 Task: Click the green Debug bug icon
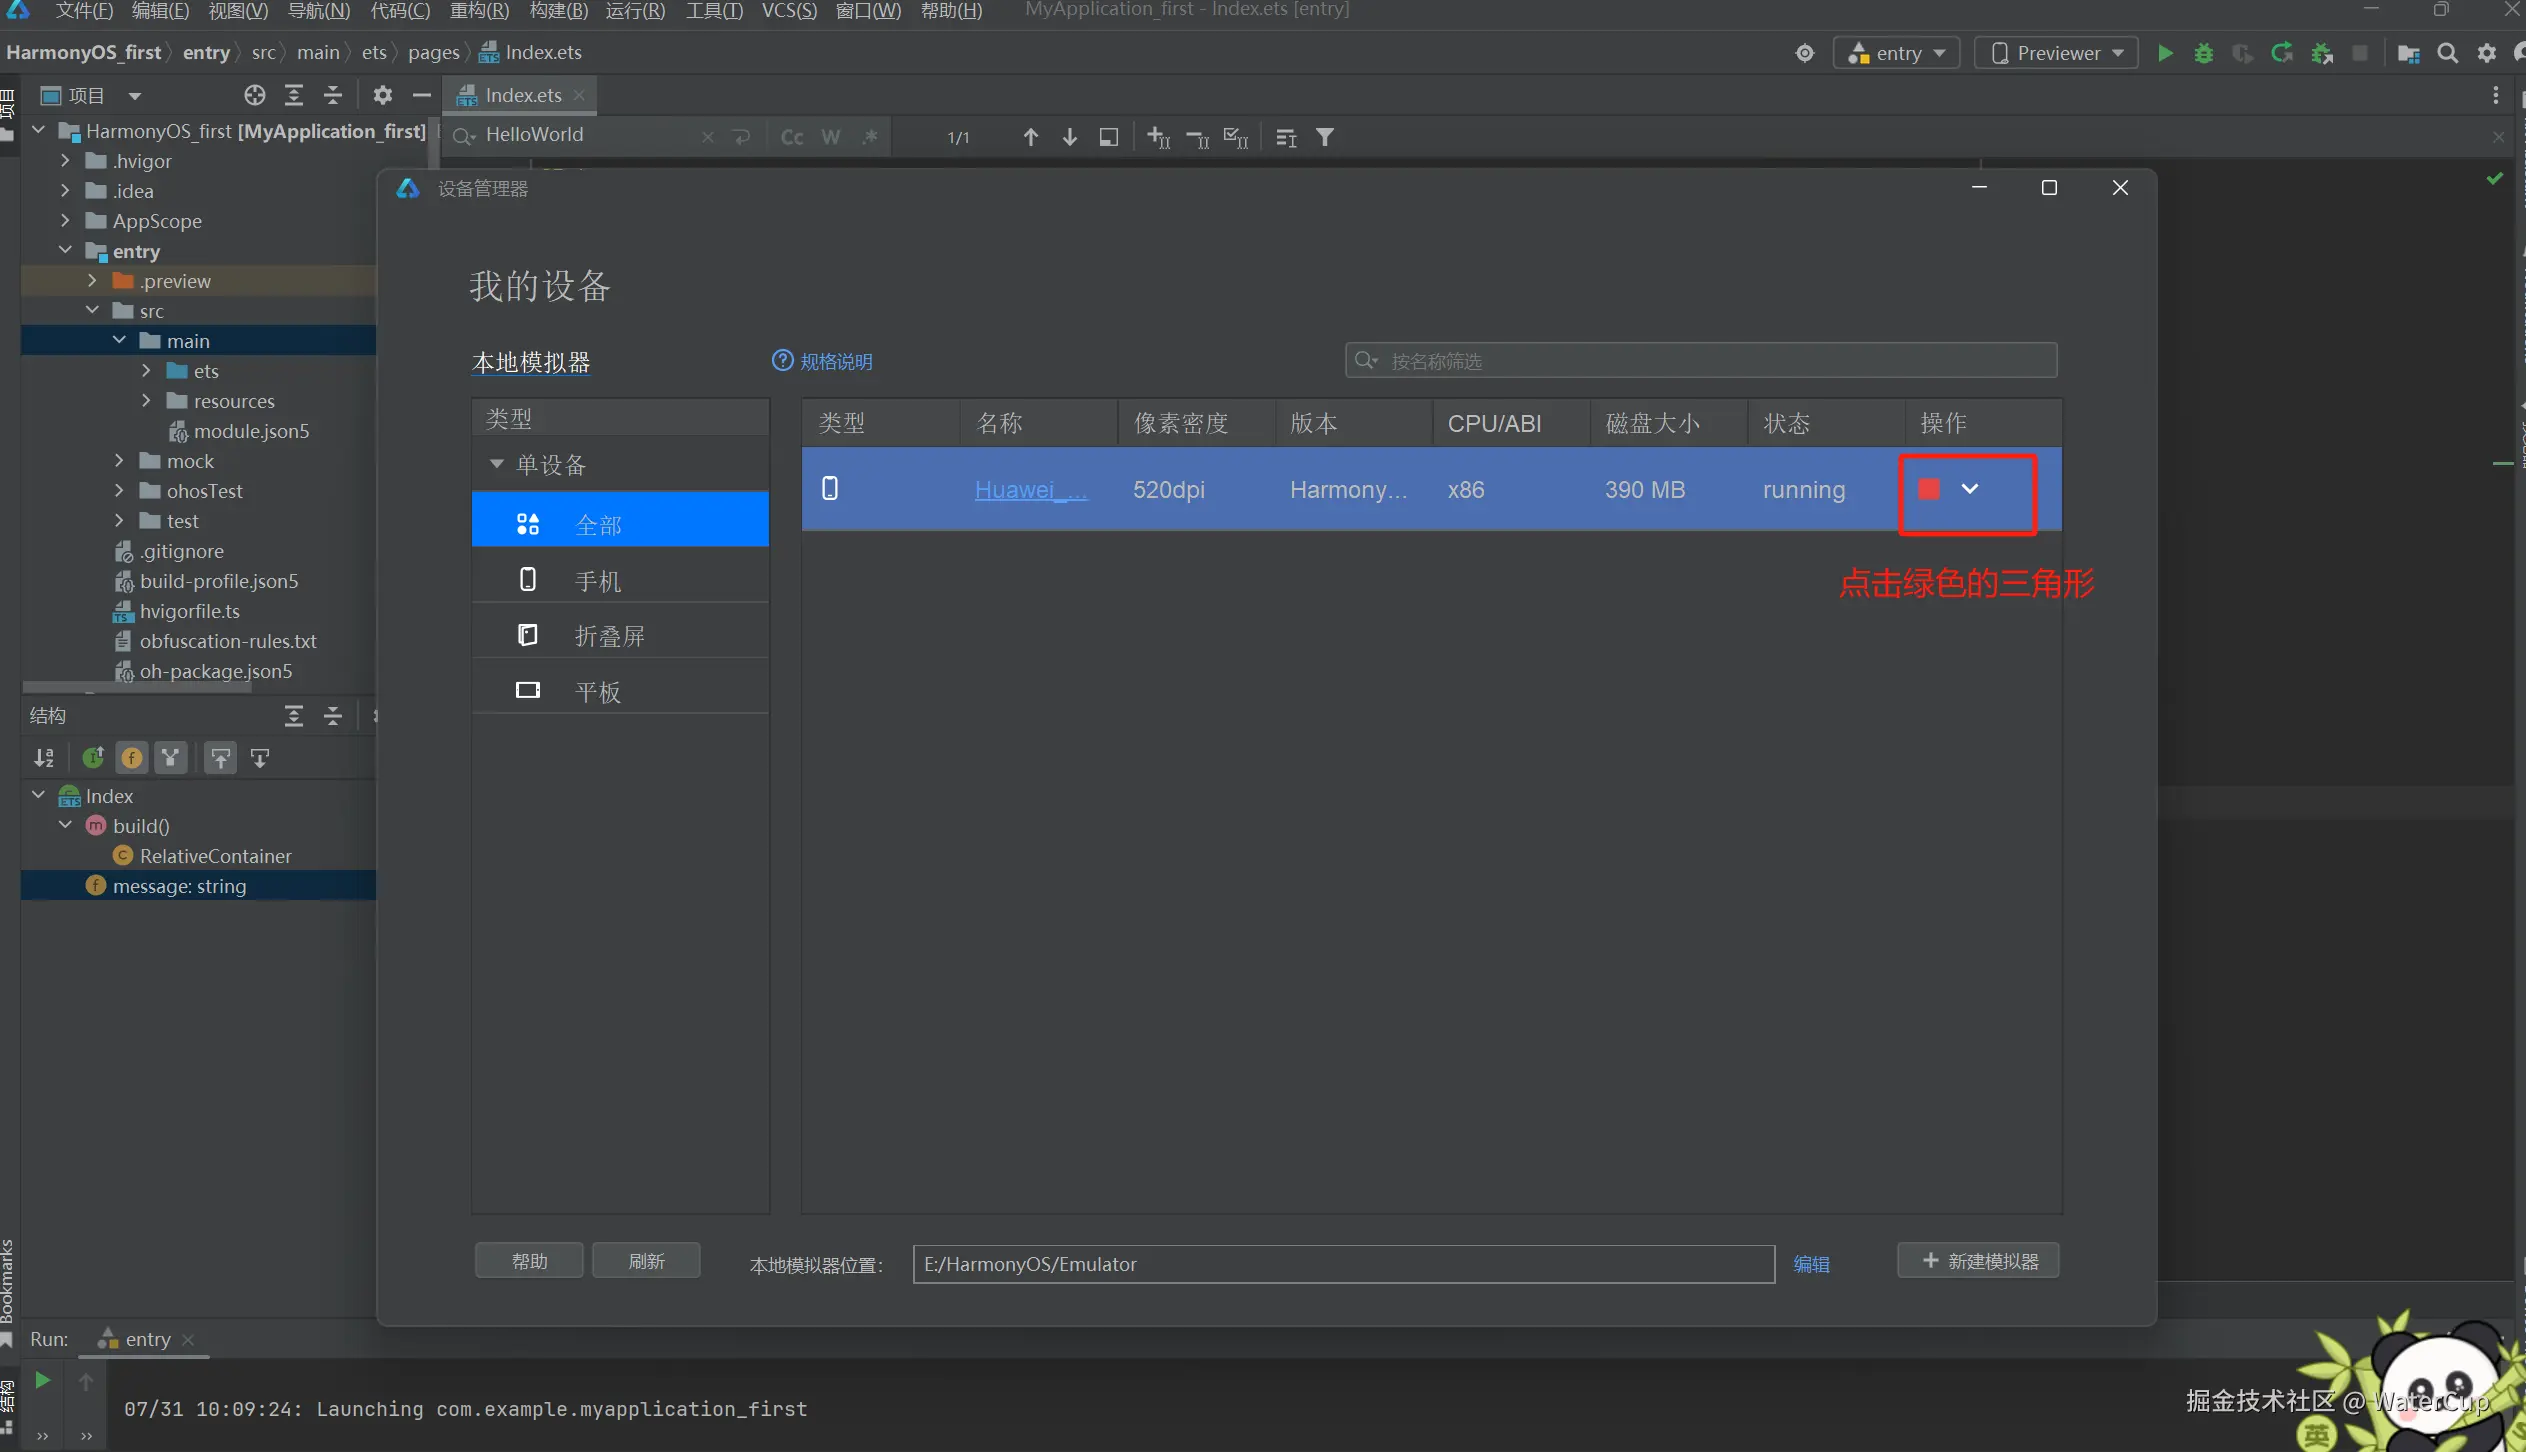pyautogui.click(x=2204, y=53)
